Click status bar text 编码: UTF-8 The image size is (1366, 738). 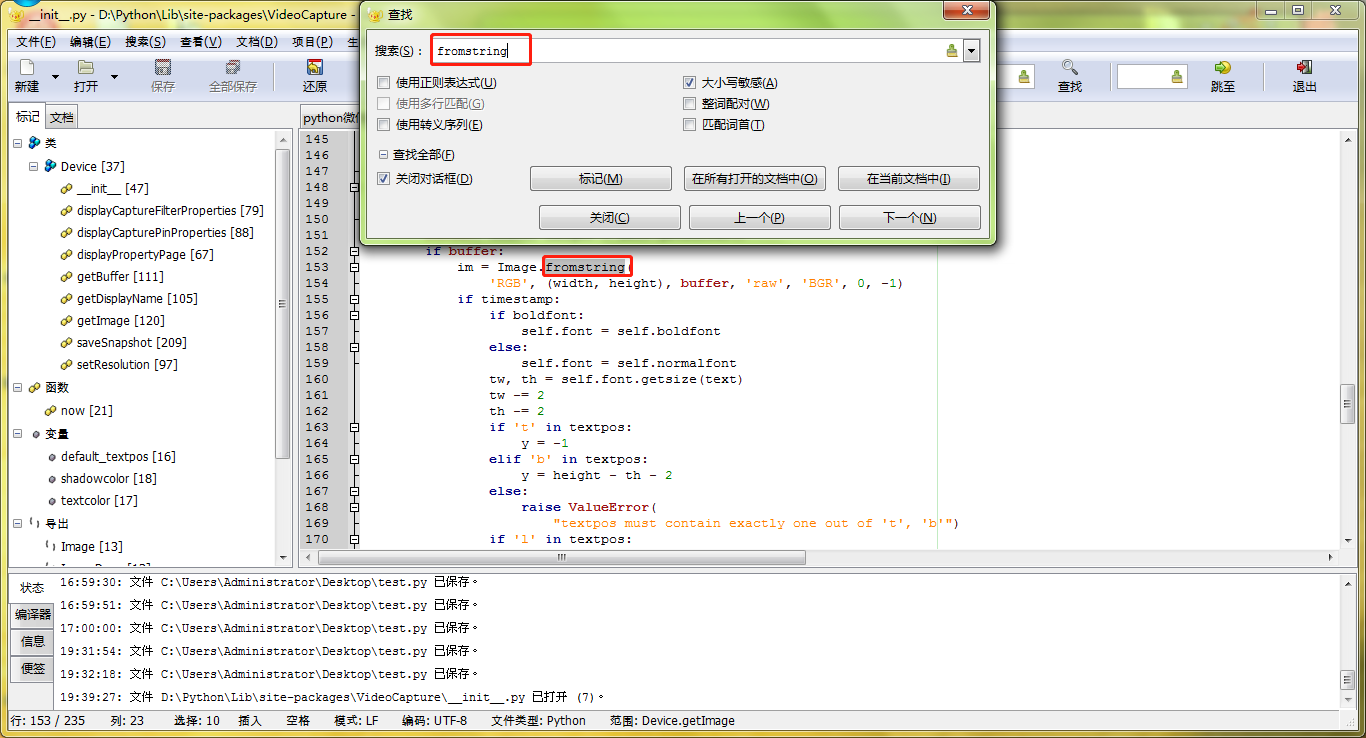click(435, 721)
